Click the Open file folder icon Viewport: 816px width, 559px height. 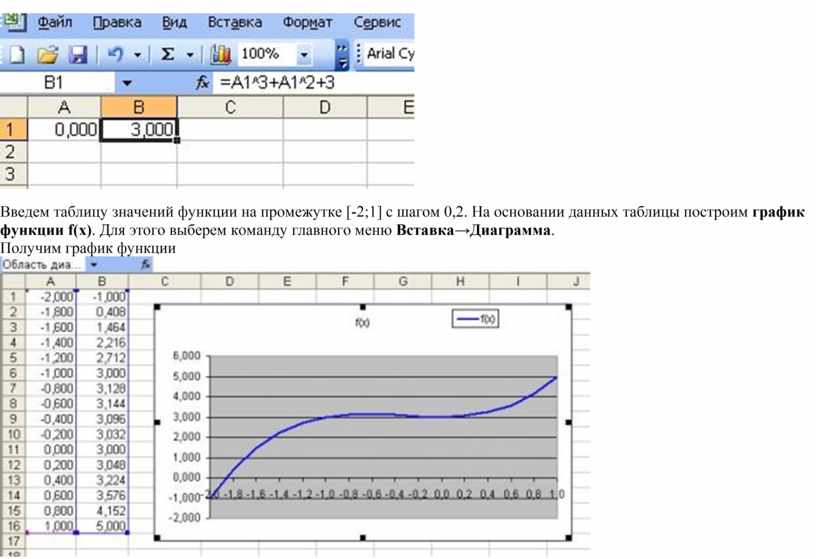tap(47, 55)
